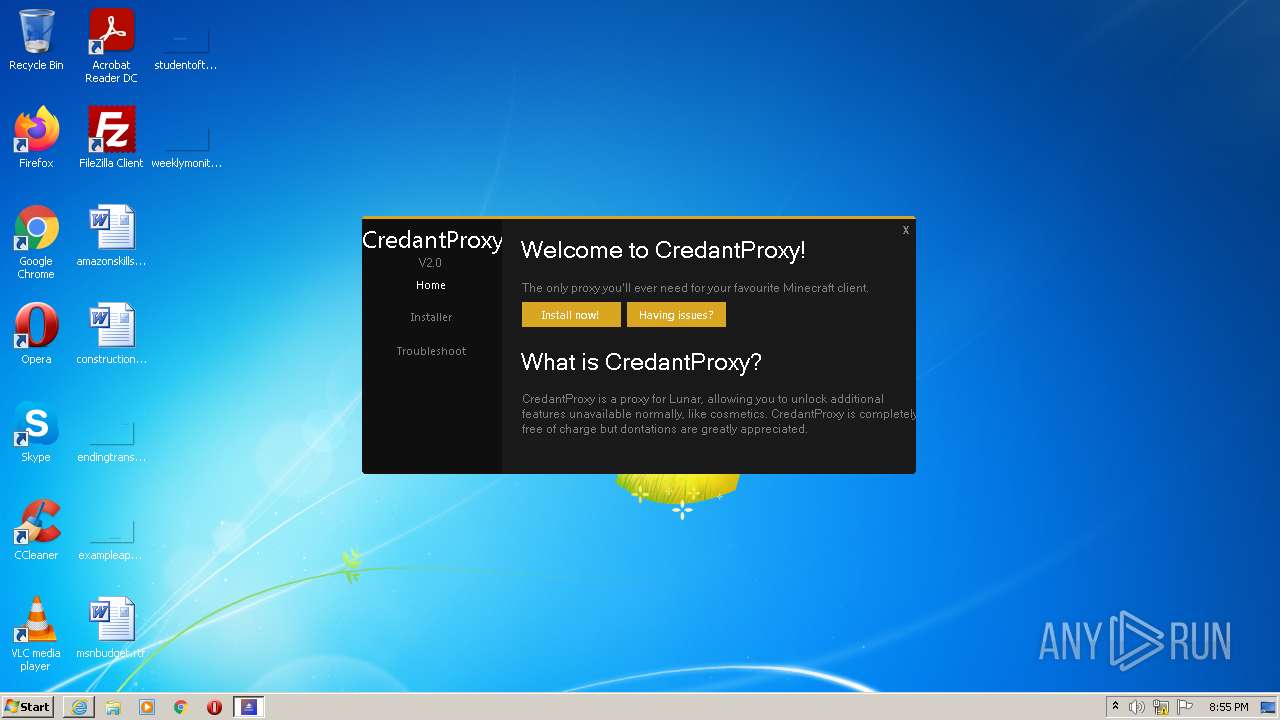The width and height of the screenshot is (1280, 720).
Task: Select the endingtrans desktop file icon
Action: pos(111,438)
